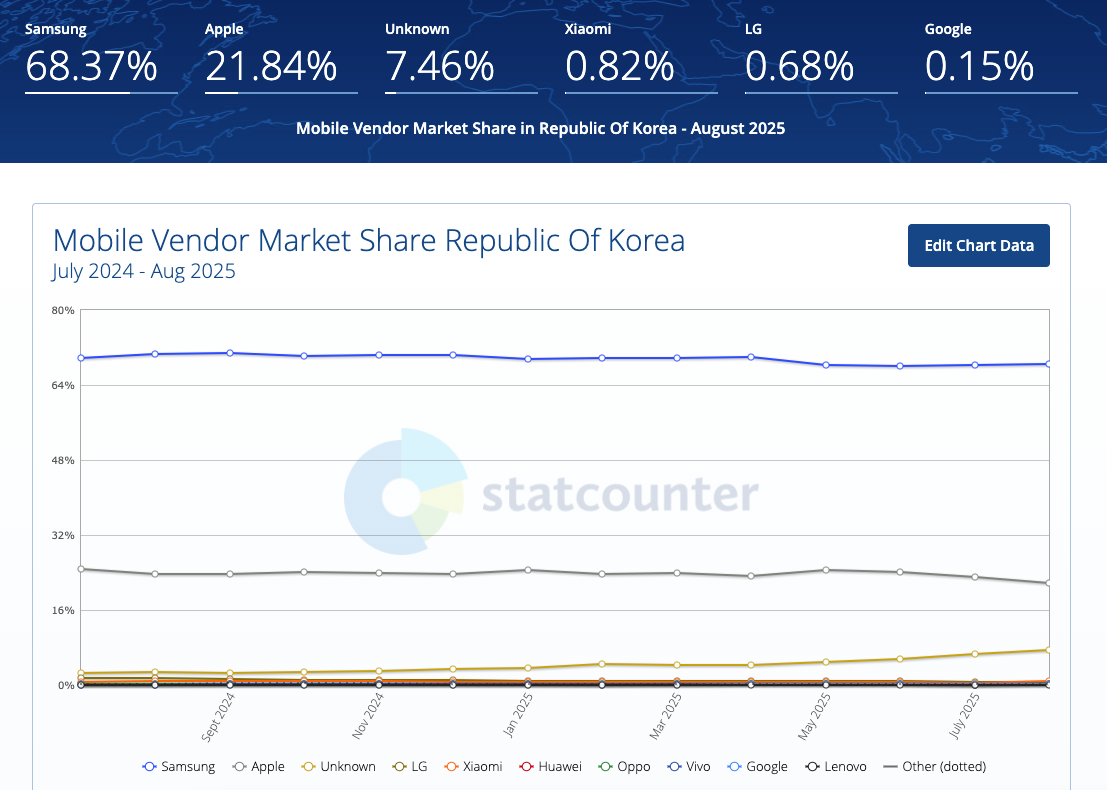
Task: Click the Samsung share bar under 68.37%
Action: 101,92
